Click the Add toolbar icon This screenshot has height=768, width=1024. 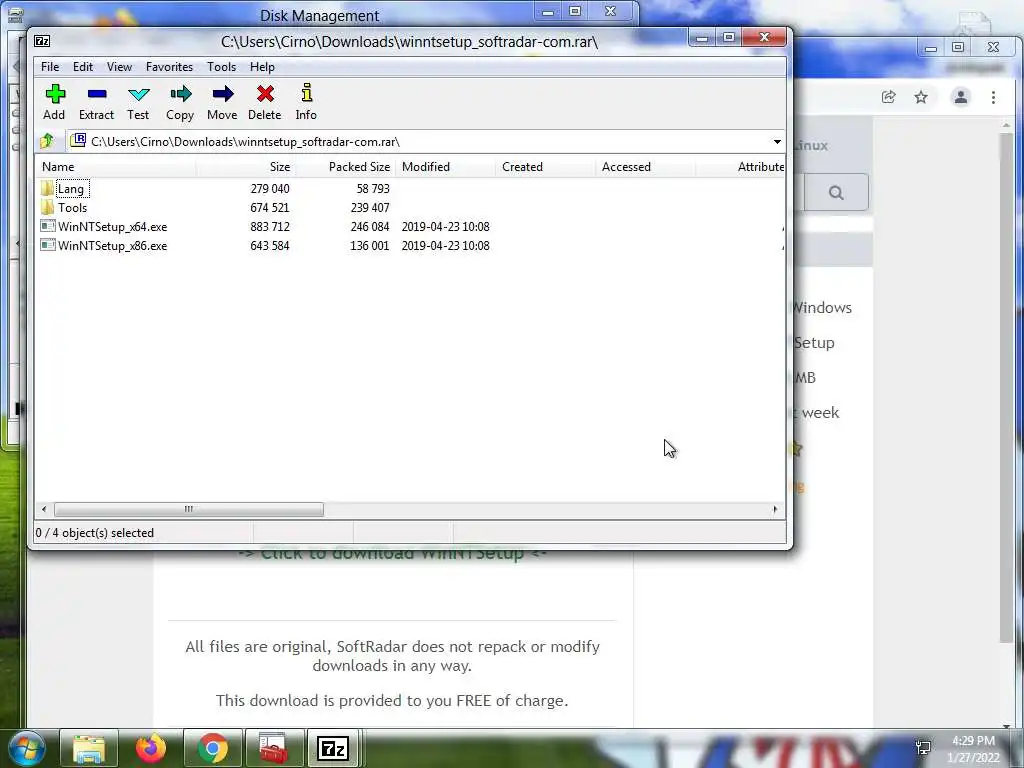[55, 94]
